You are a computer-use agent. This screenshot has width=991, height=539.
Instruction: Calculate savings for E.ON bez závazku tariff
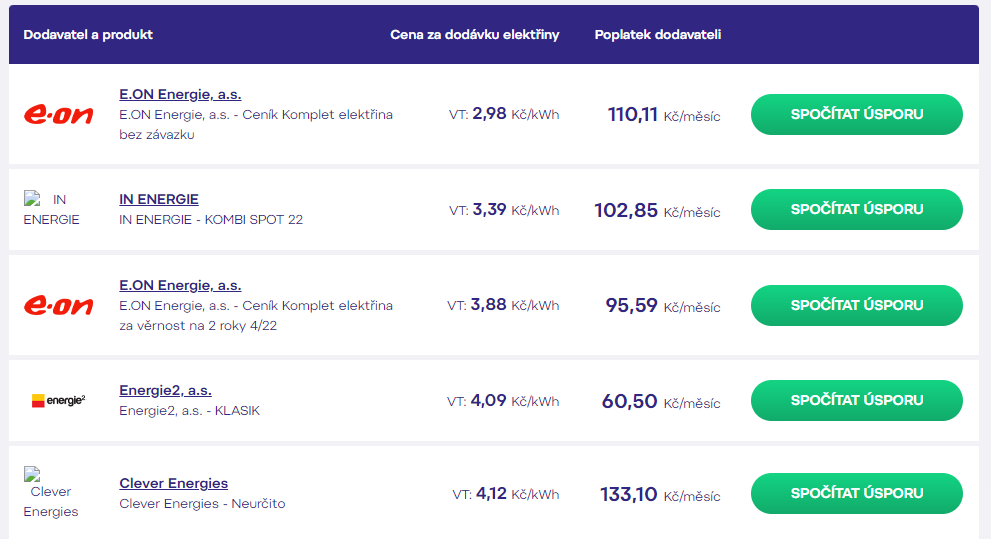click(856, 114)
